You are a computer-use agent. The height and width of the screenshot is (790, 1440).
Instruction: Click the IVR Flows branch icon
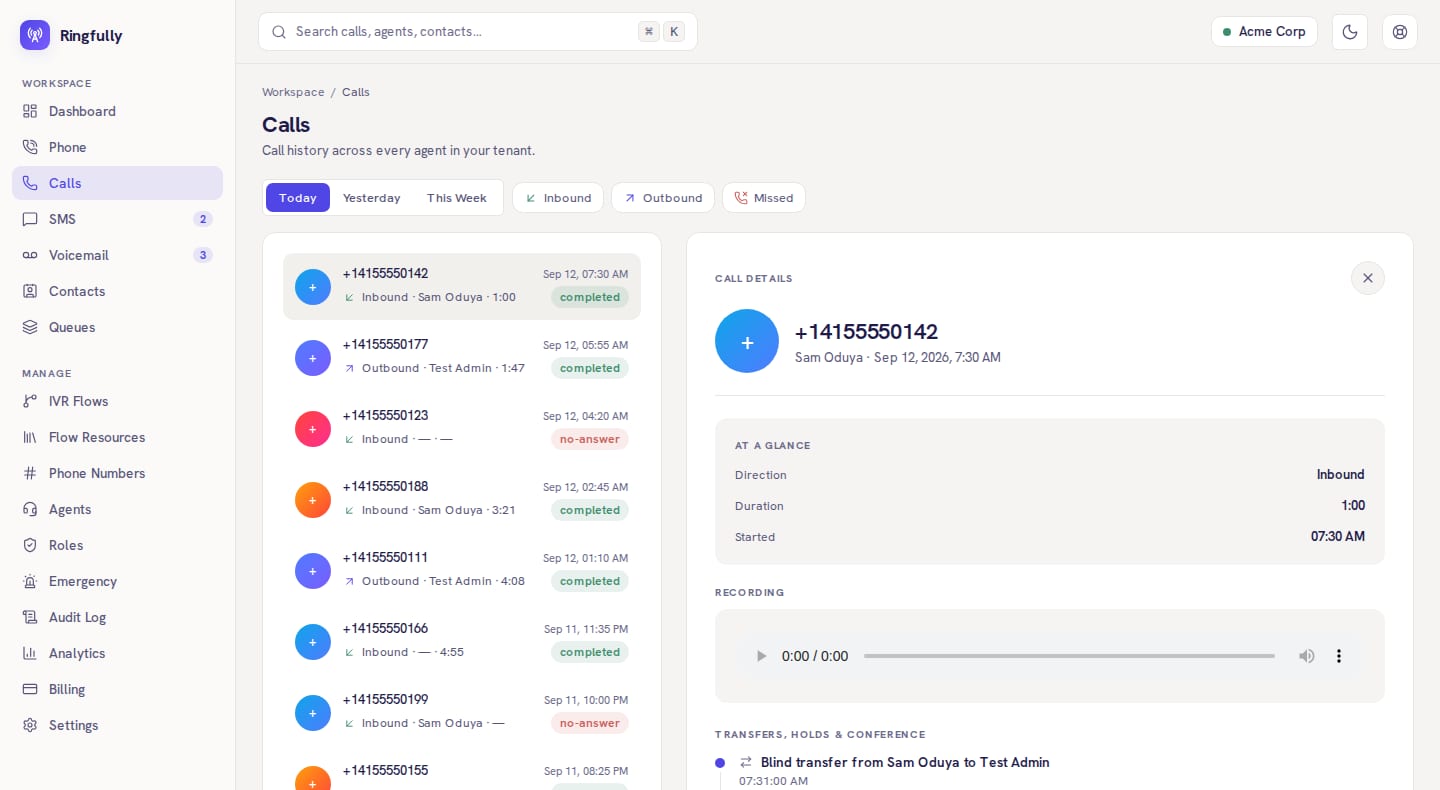pos(30,401)
